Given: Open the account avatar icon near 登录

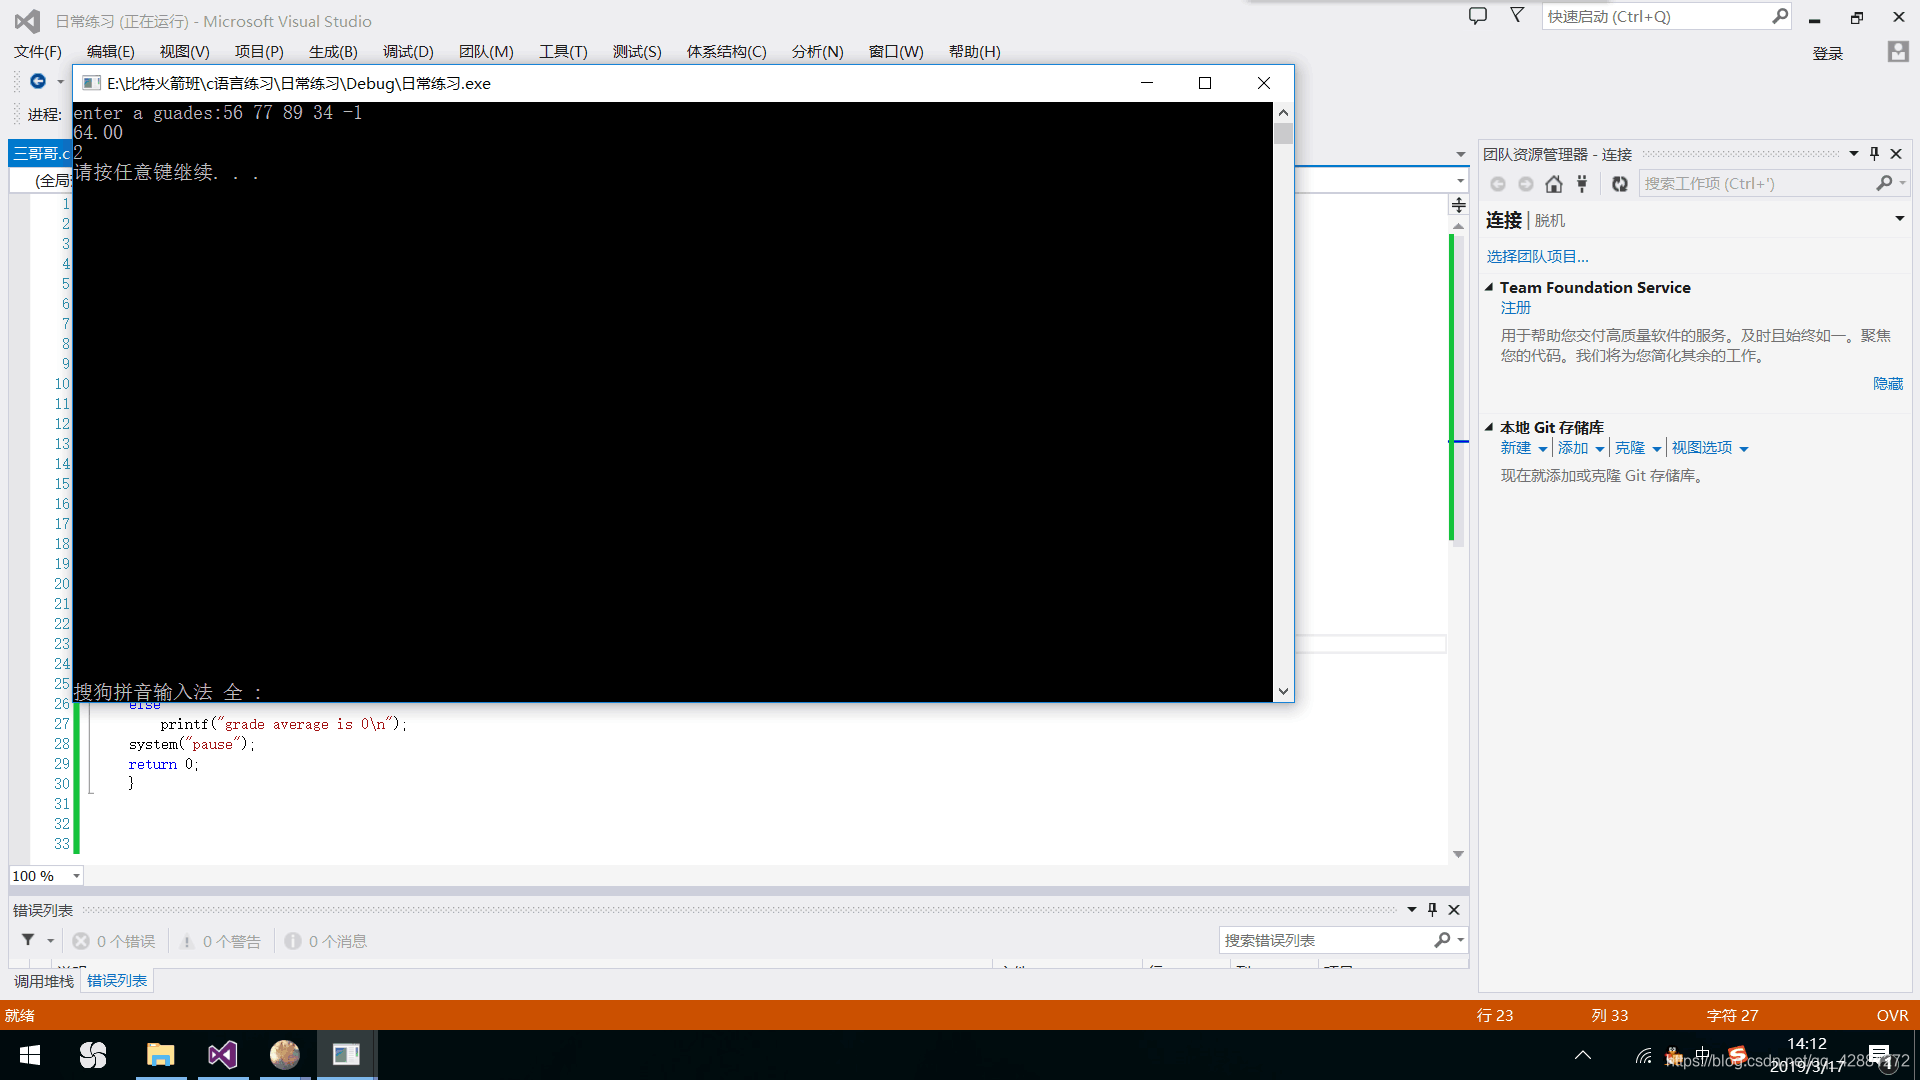Looking at the screenshot, I should pos(1897,52).
